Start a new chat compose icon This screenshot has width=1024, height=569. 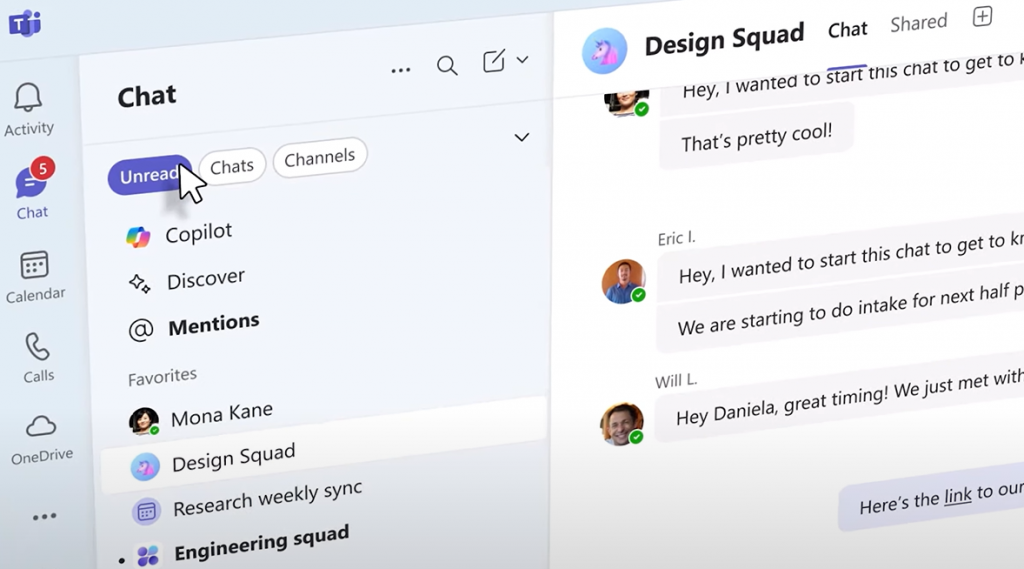(x=494, y=61)
